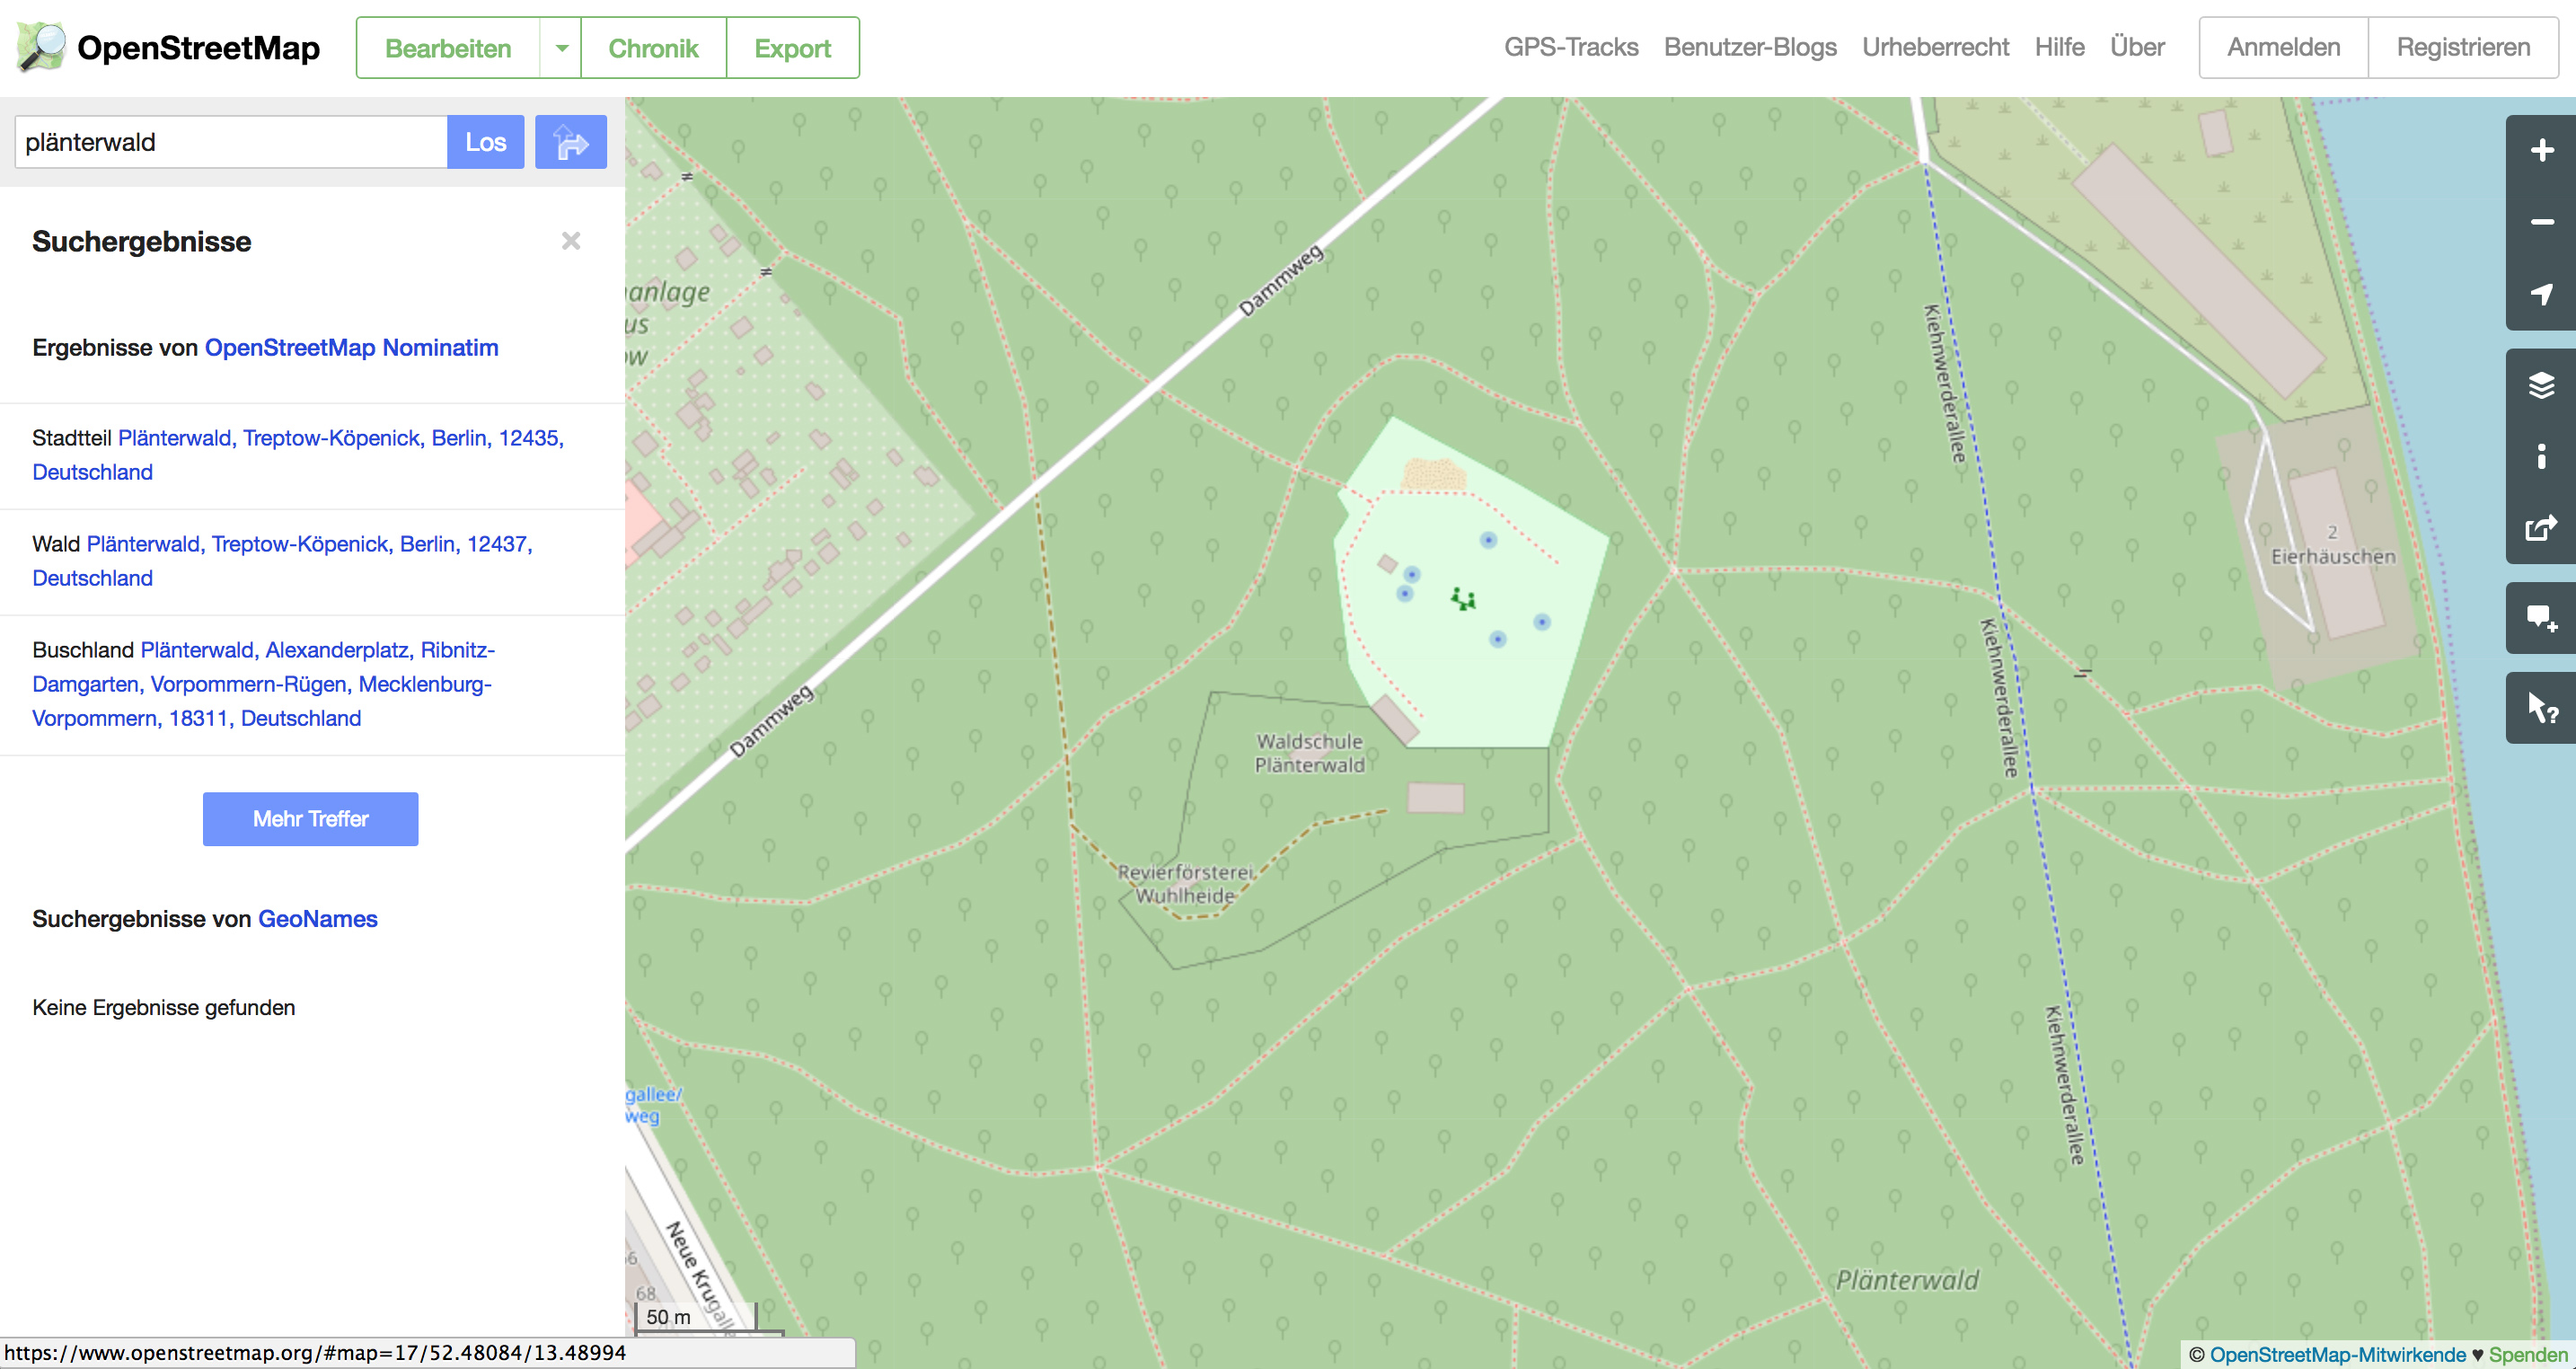Open the Export tab

point(792,48)
